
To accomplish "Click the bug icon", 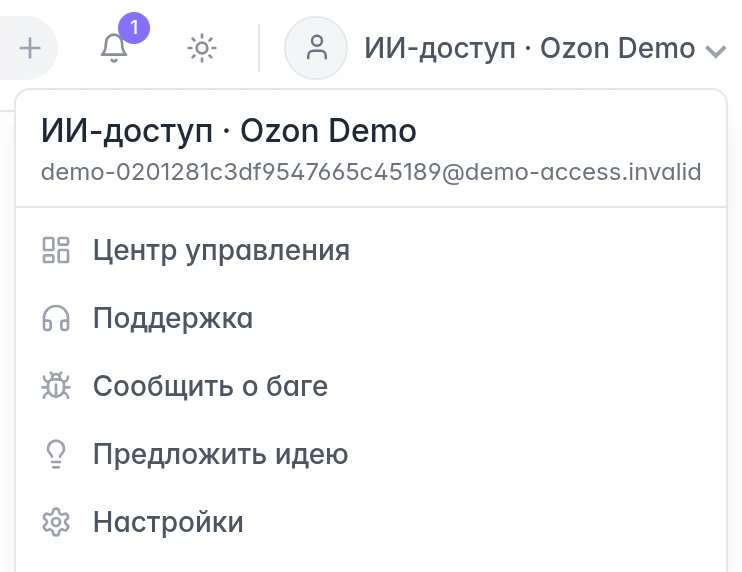I will click(56, 386).
